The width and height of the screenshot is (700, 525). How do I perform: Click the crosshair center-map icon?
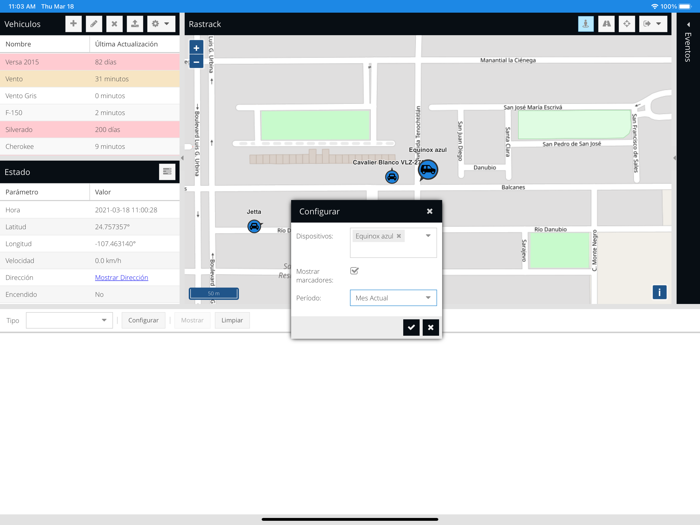pos(627,24)
